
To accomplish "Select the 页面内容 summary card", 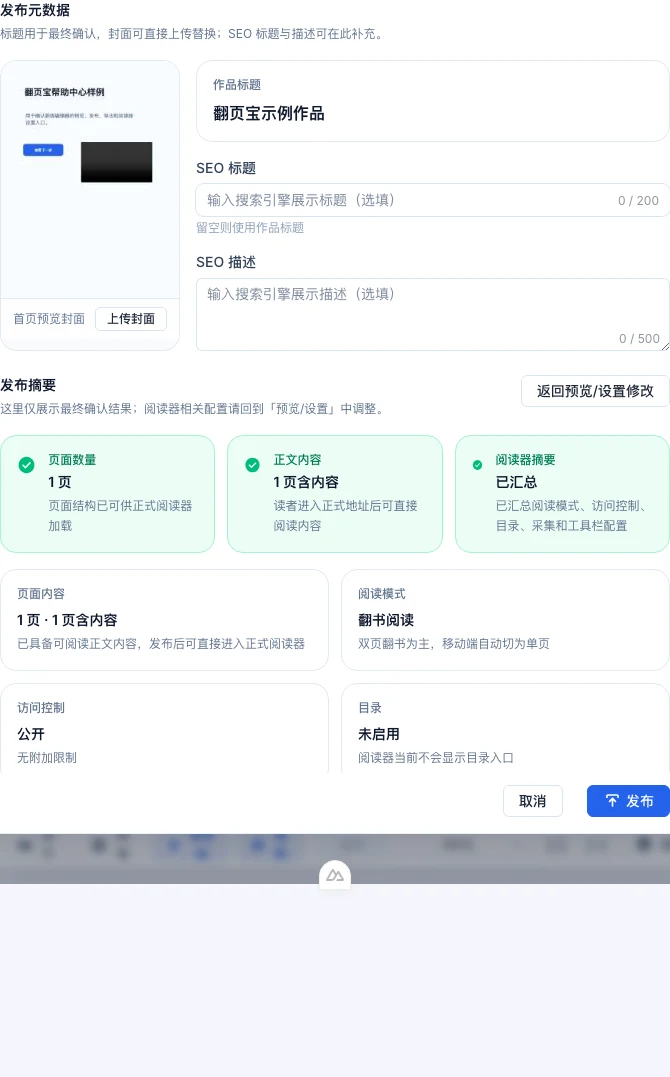I will click(x=164, y=620).
